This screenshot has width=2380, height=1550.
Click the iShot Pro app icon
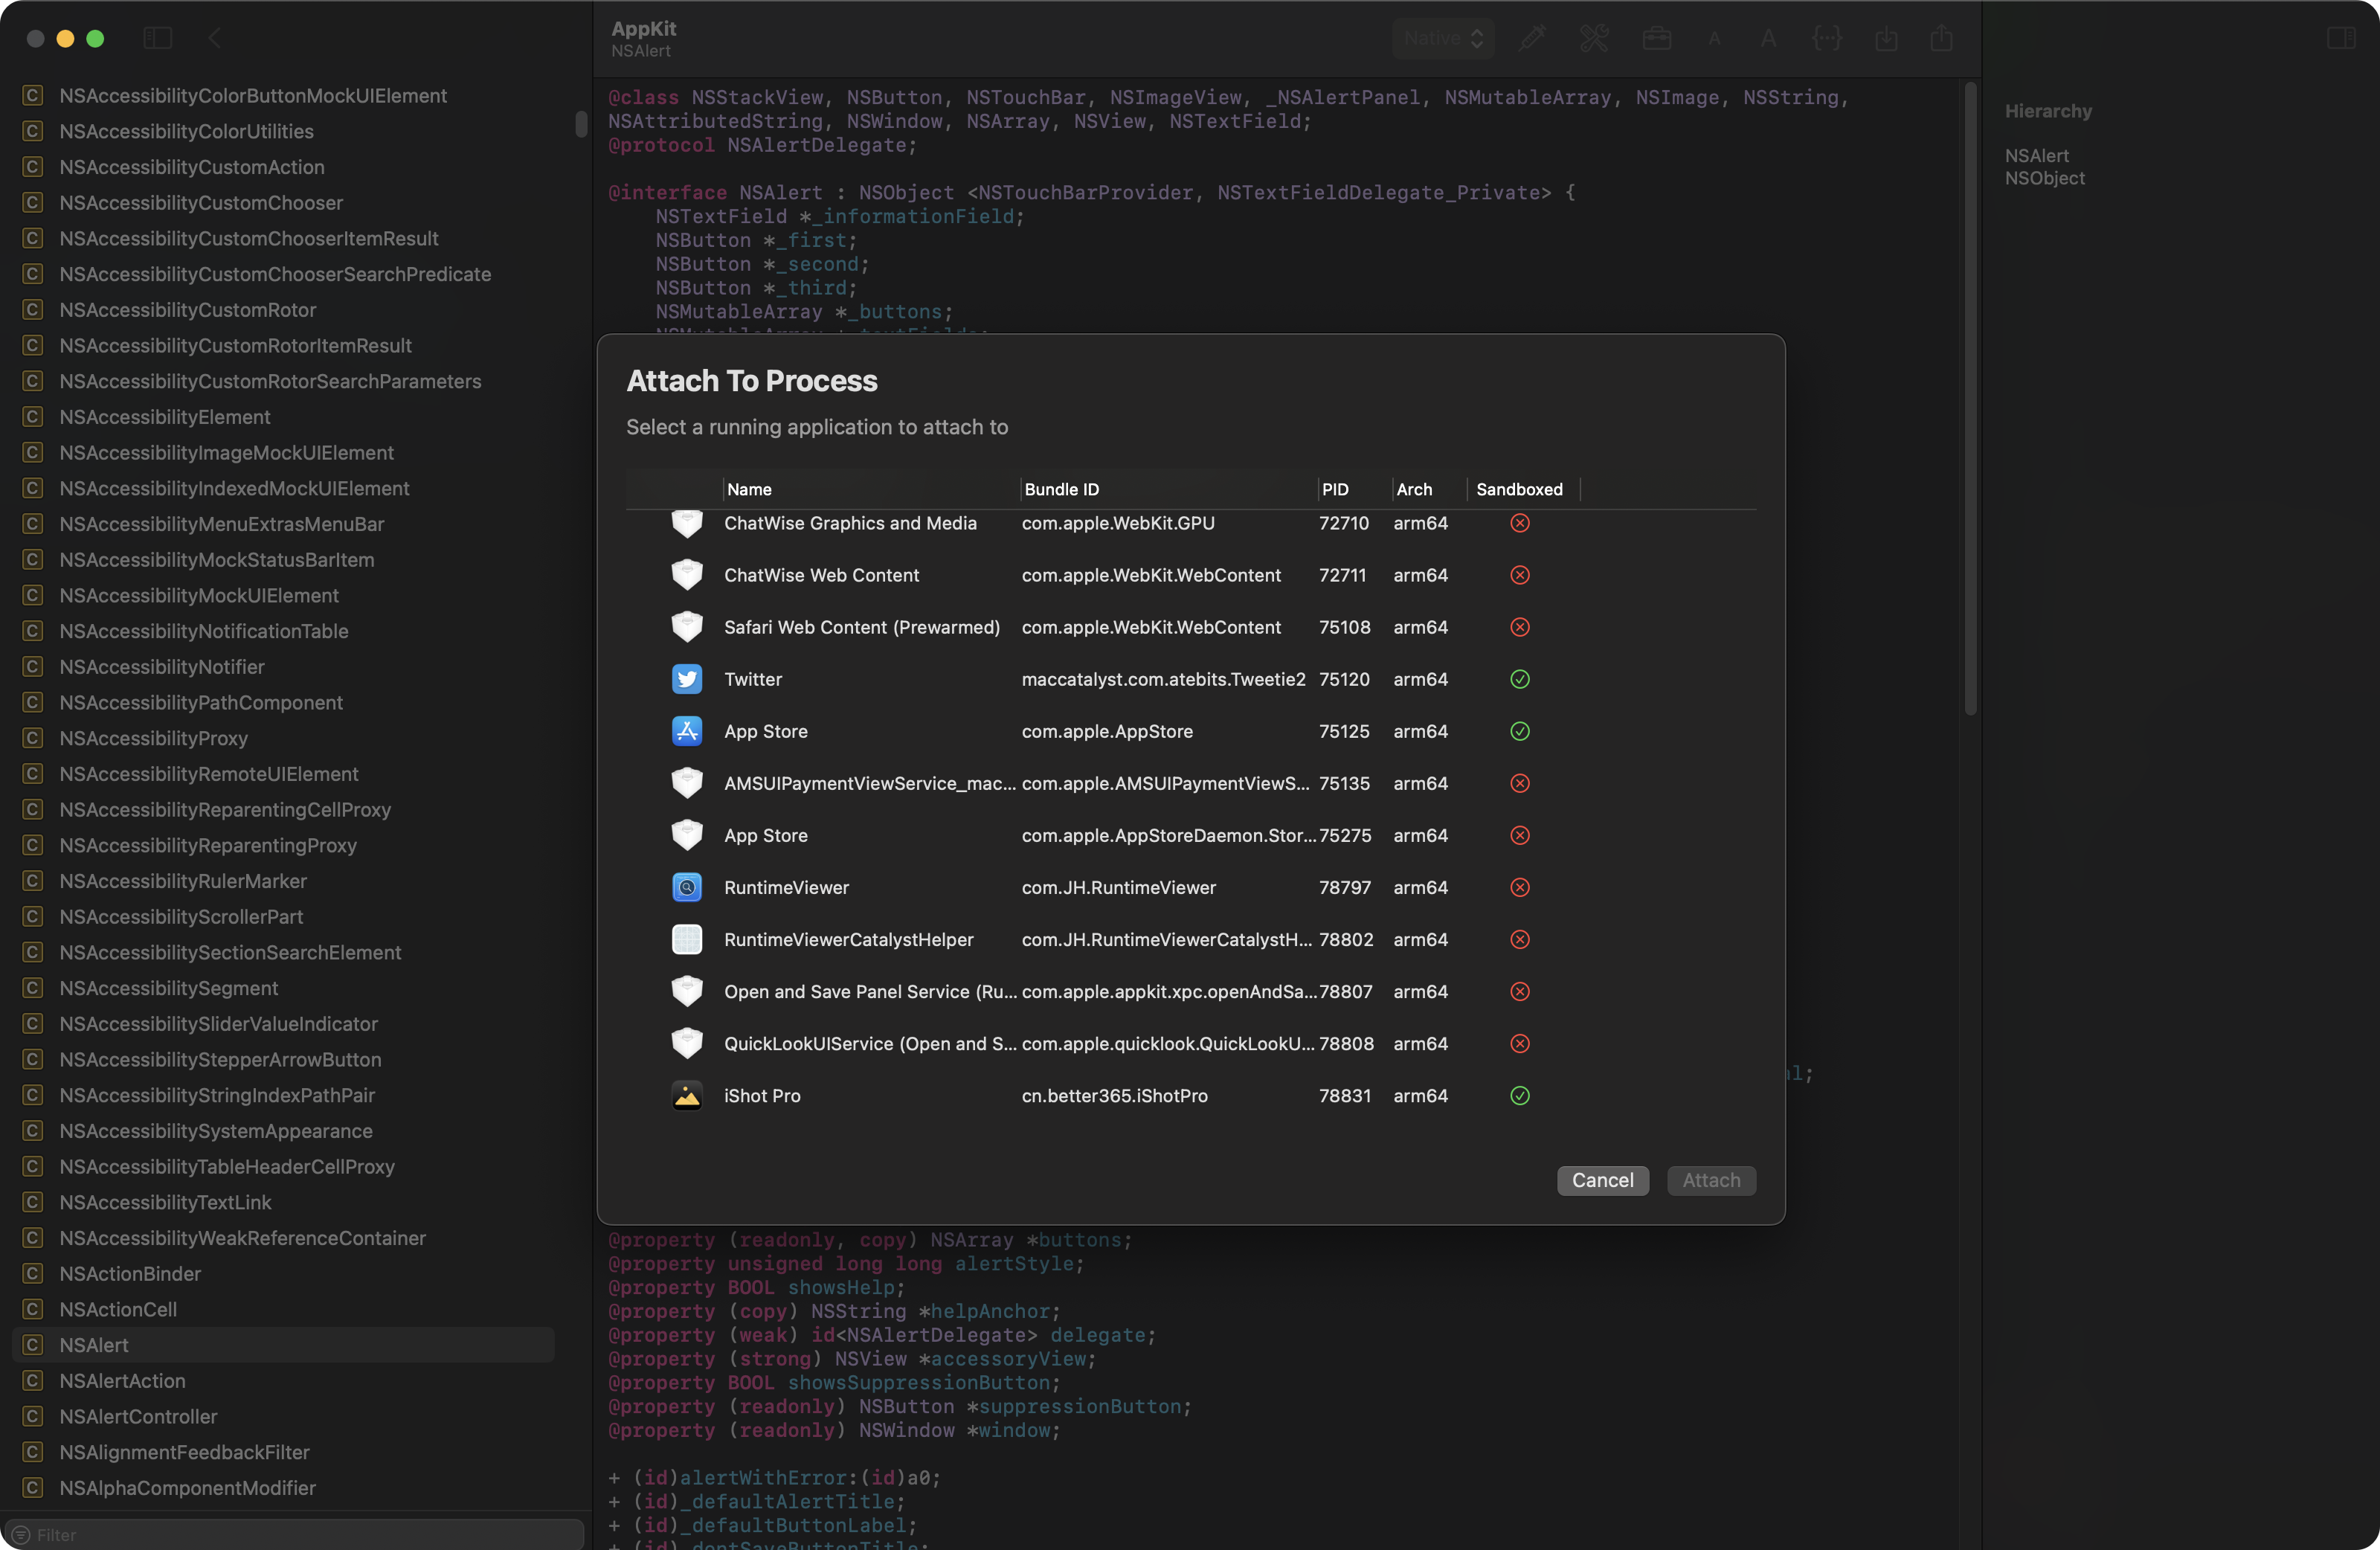pyautogui.click(x=687, y=1095)
